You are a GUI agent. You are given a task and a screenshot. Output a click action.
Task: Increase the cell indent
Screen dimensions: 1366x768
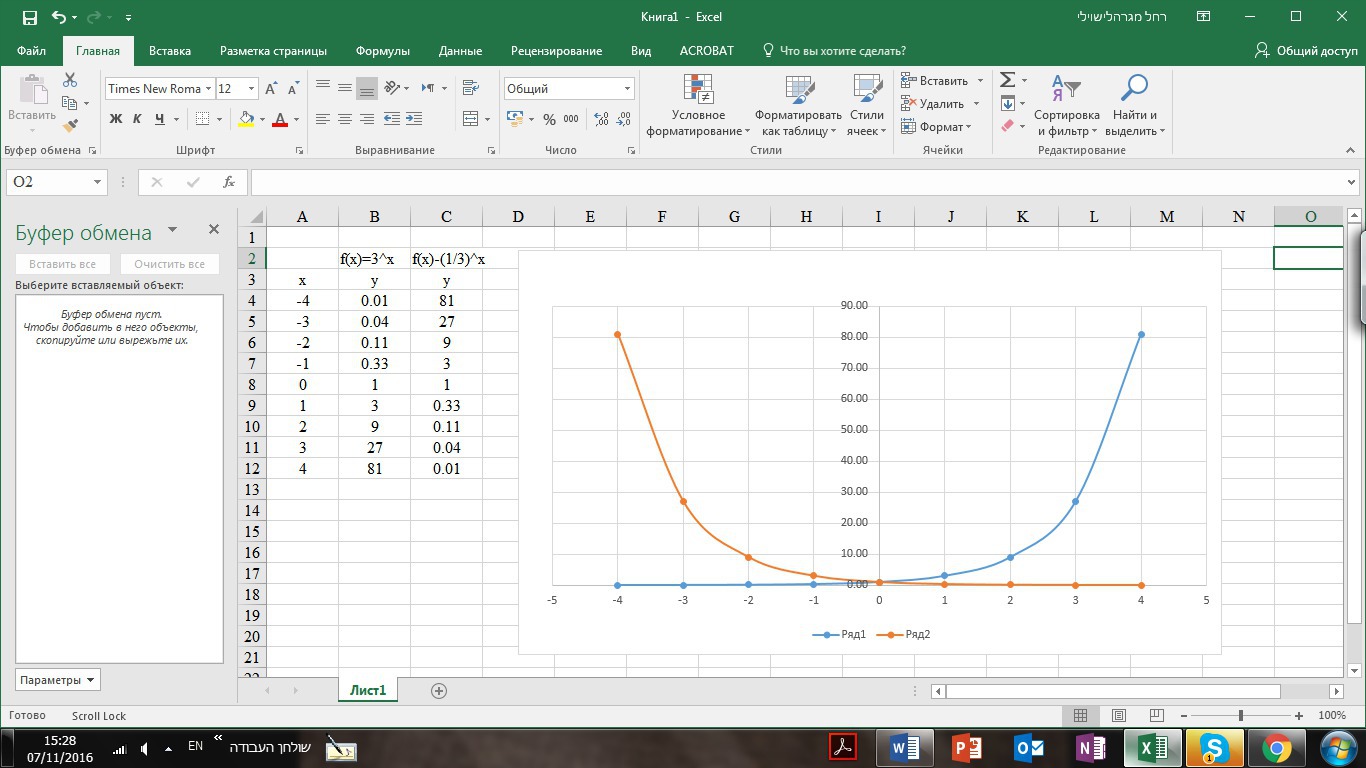(413, 119)
